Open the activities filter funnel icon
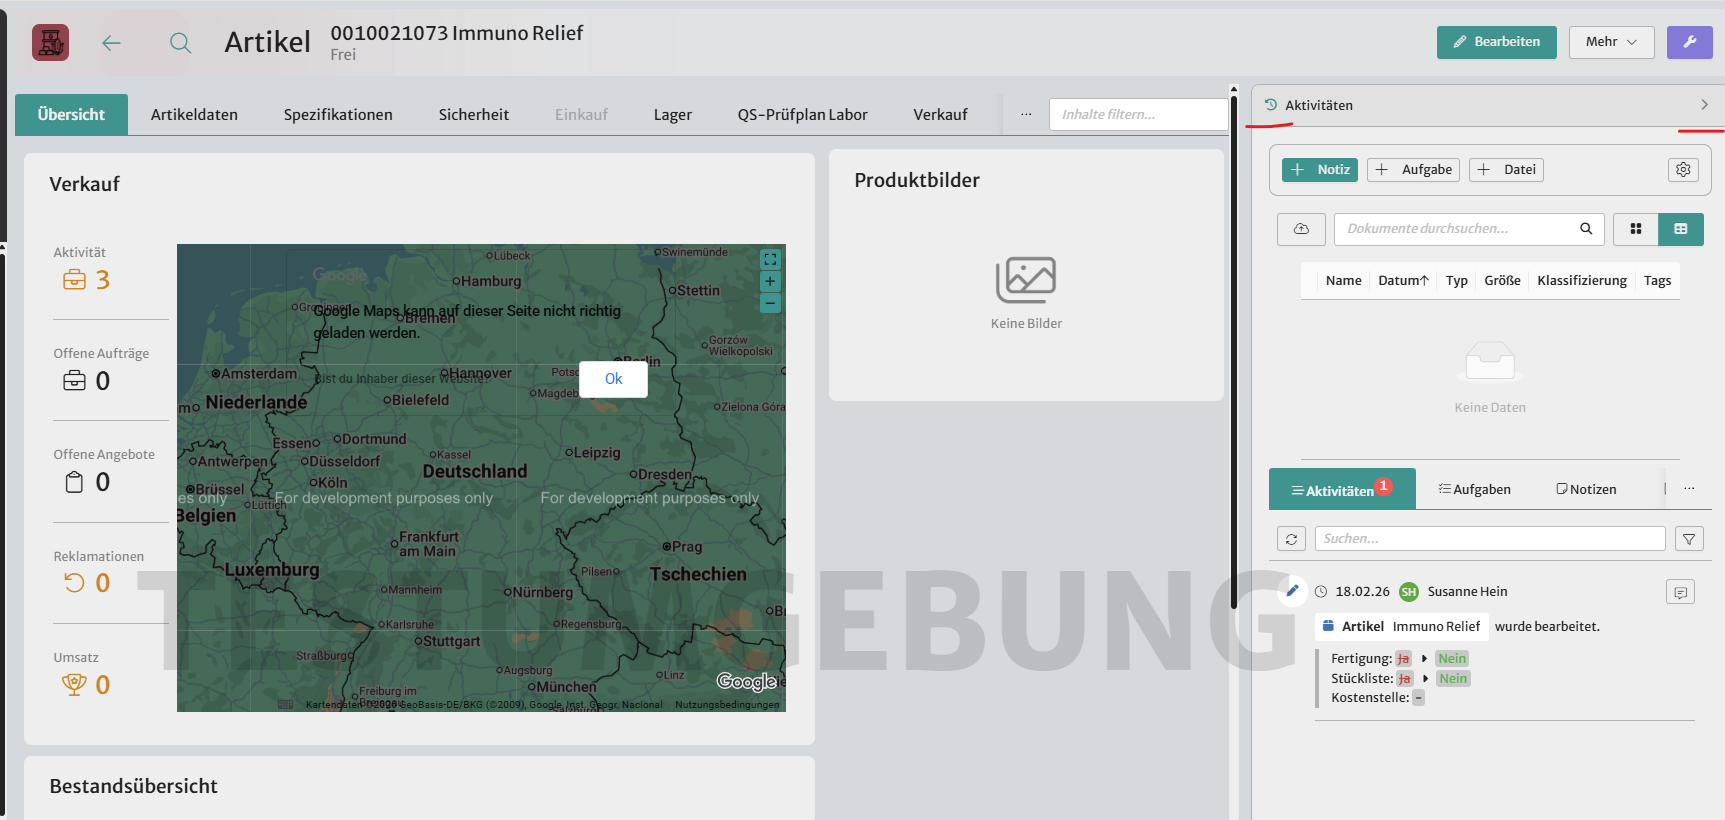This screenshot has width=1725, height=820. pyautogui.click(x=1689, y=539)
